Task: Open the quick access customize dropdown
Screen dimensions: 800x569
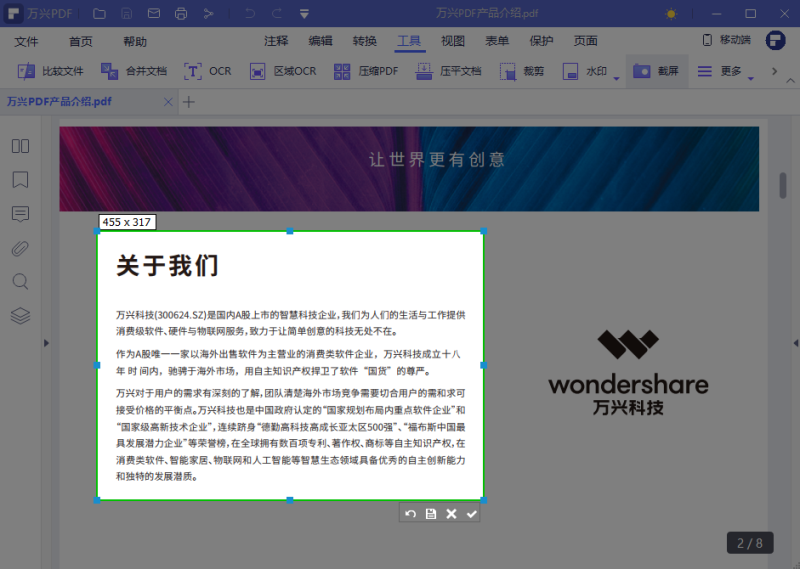Action: (304, 14)
